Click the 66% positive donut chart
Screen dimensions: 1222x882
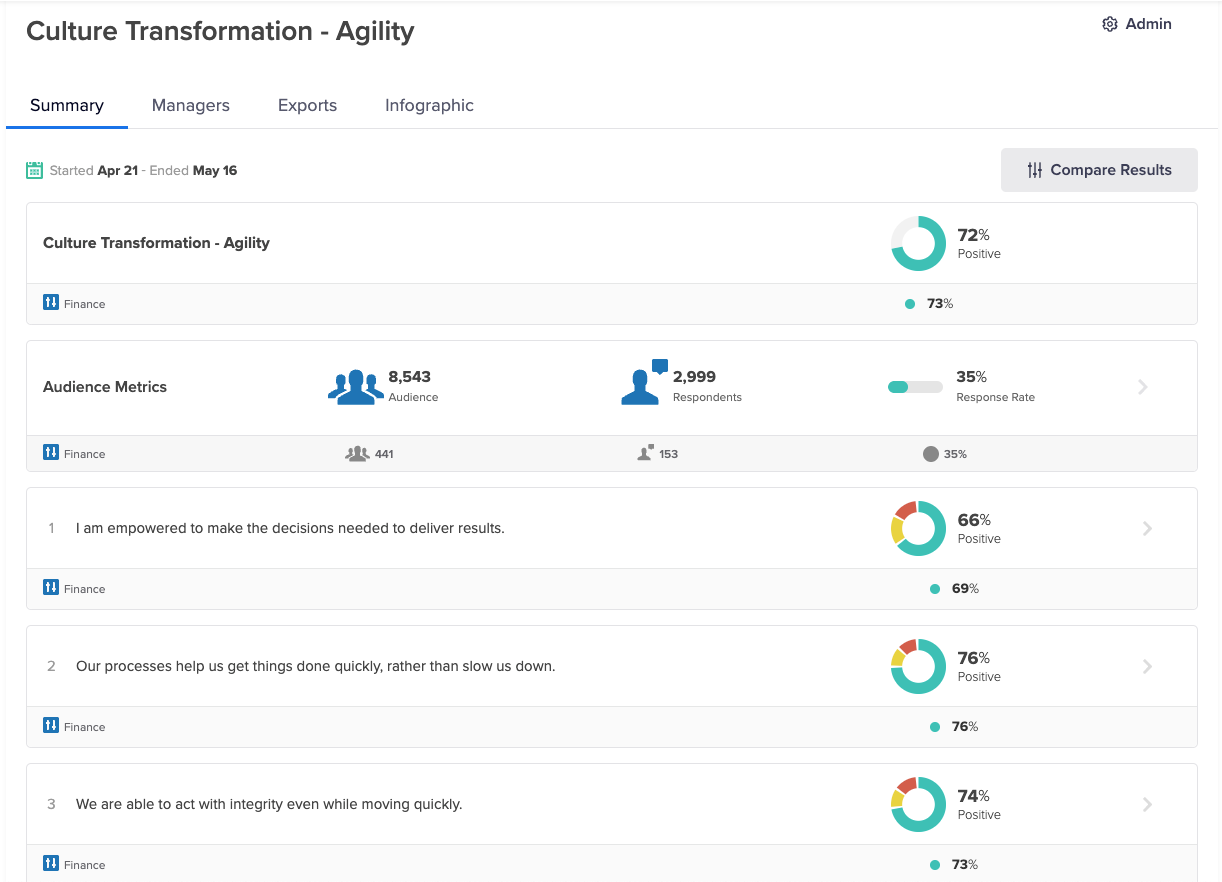[x=918, y=528]
